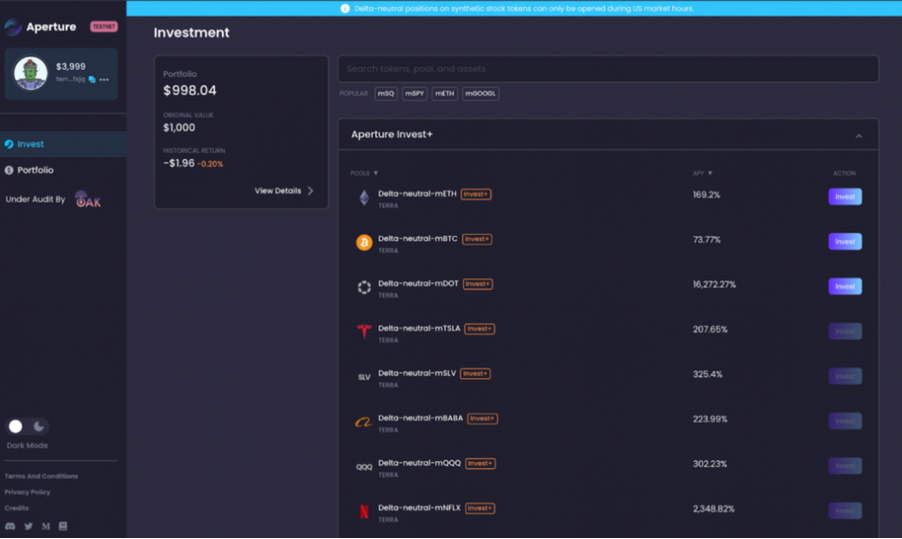This screenshot has width=902, height=539.
Task: Open the Privacy Policy link
Action: tap(28, 492)
